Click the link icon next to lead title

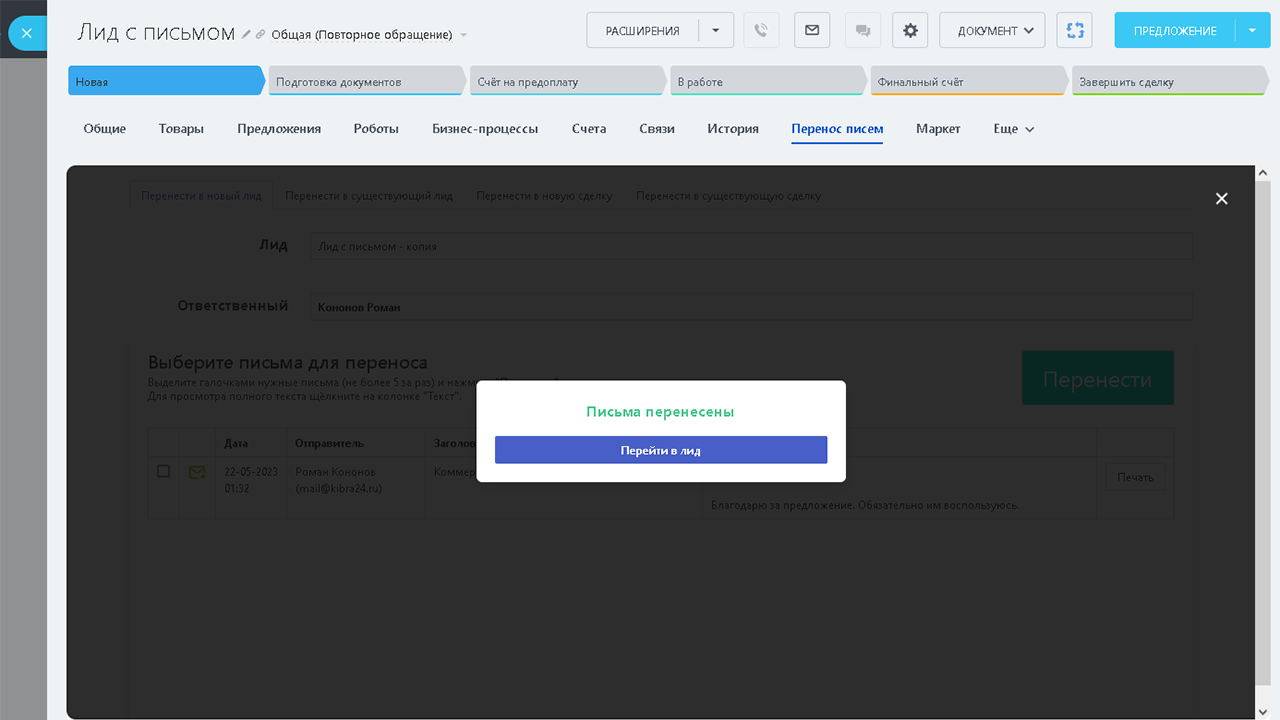(x=261, y=34)
